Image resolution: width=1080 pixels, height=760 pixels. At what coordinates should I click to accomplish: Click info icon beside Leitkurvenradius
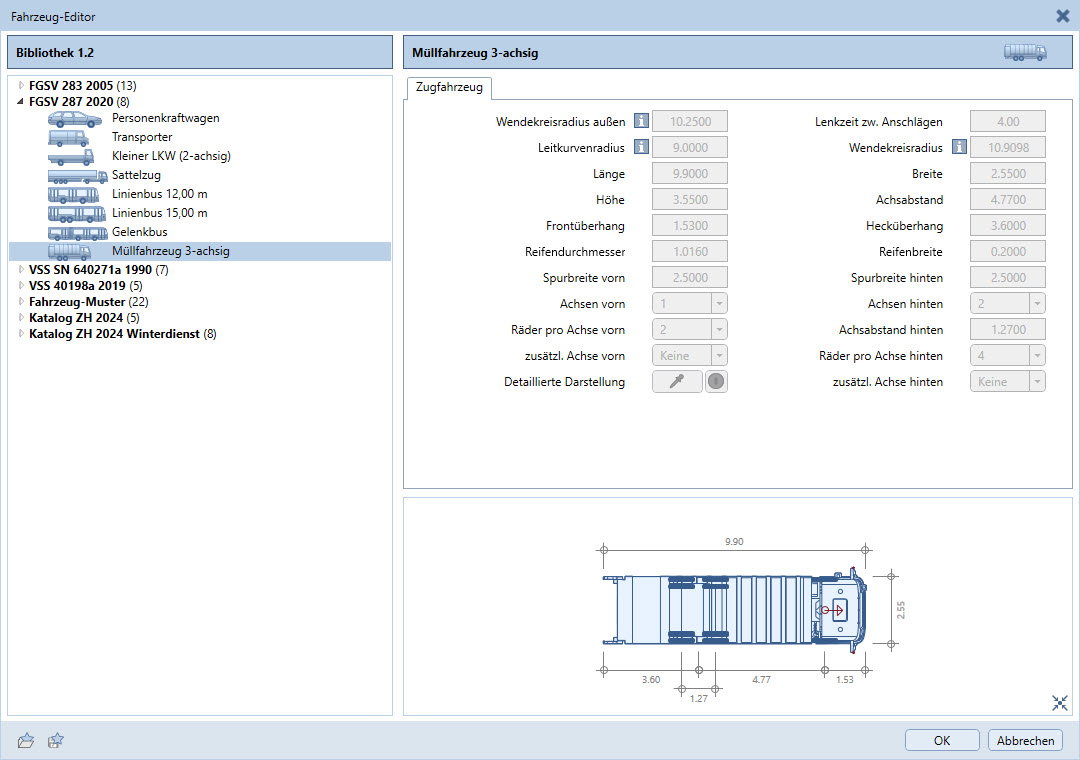642,148
